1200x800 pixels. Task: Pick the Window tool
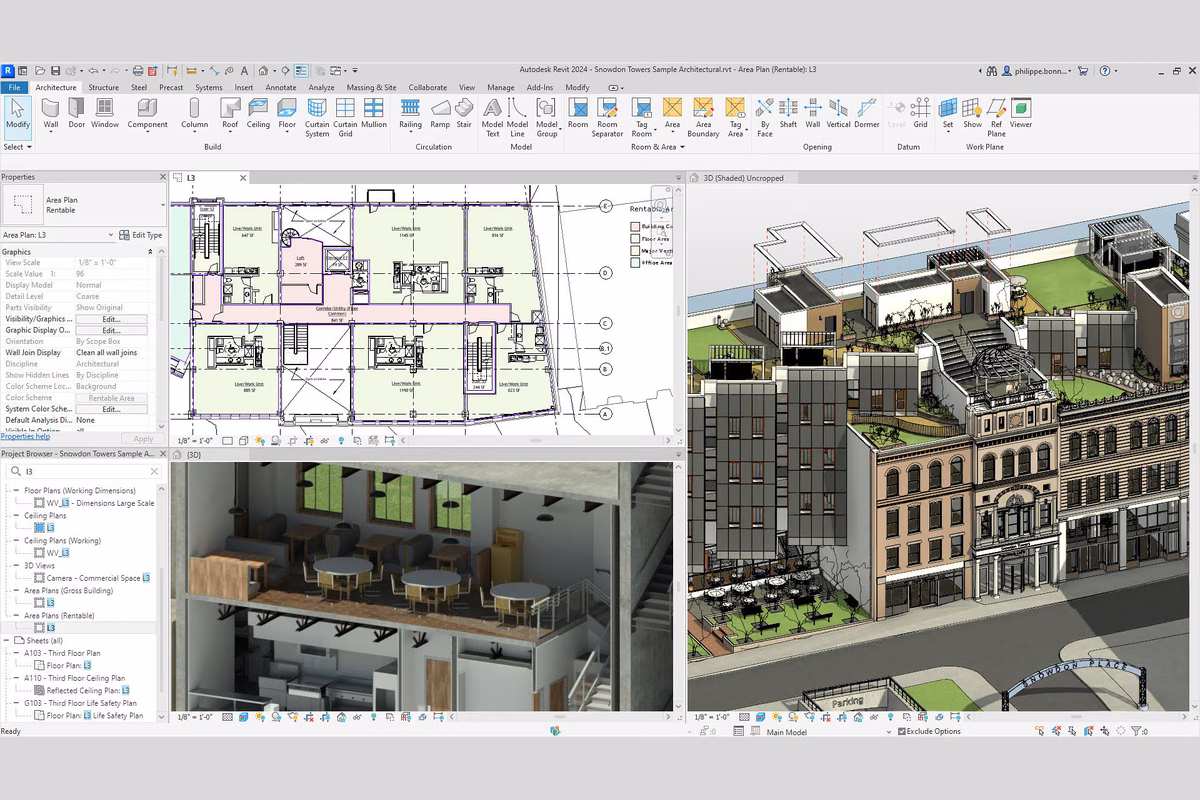pos(105,113)
